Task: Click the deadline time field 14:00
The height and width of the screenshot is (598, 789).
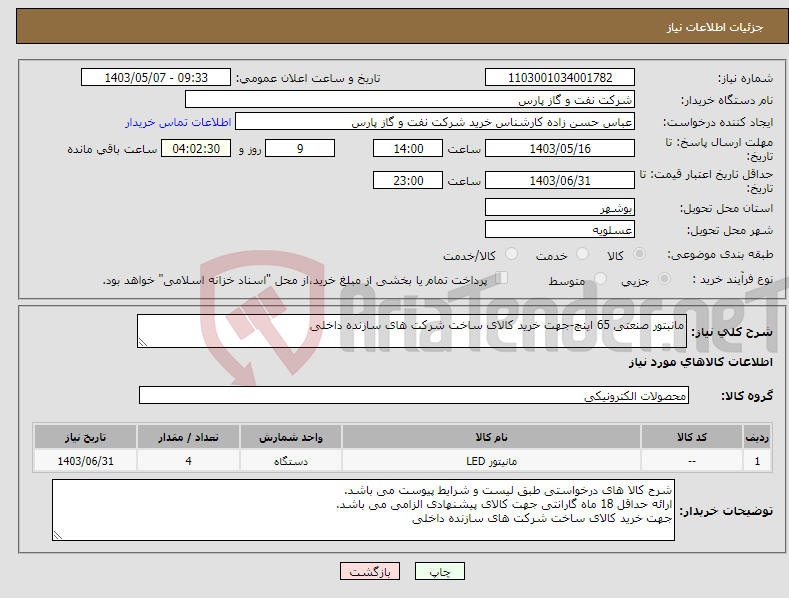Action: (x=408, y=148)
